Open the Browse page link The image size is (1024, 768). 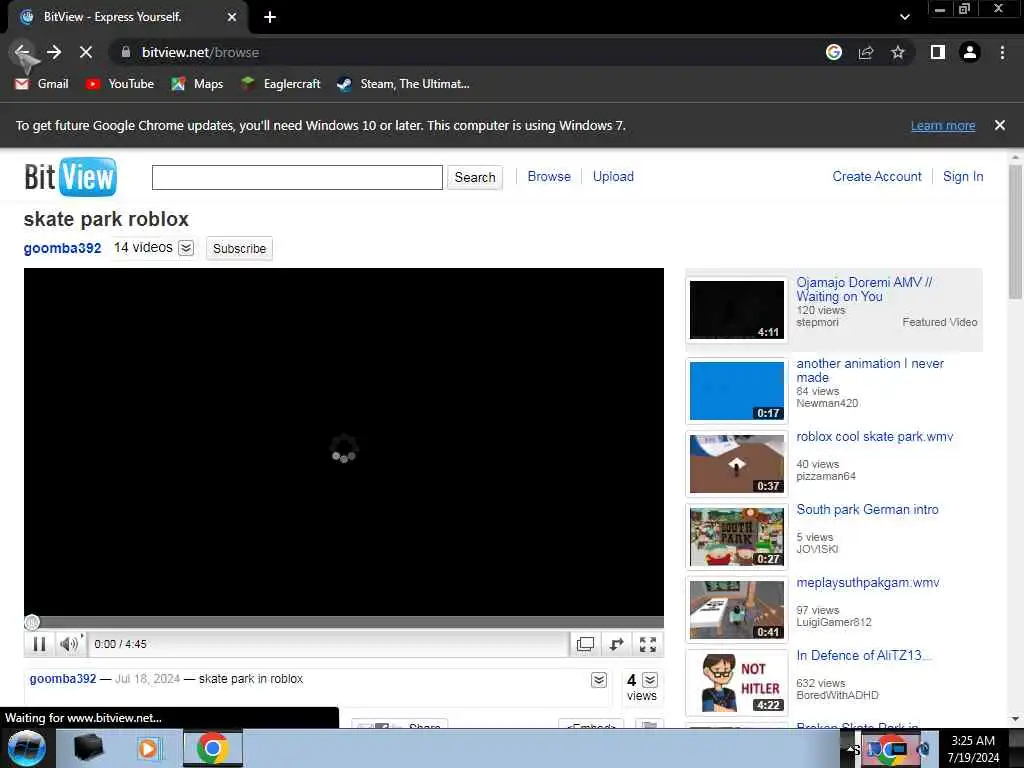click(x=549, y=176)
